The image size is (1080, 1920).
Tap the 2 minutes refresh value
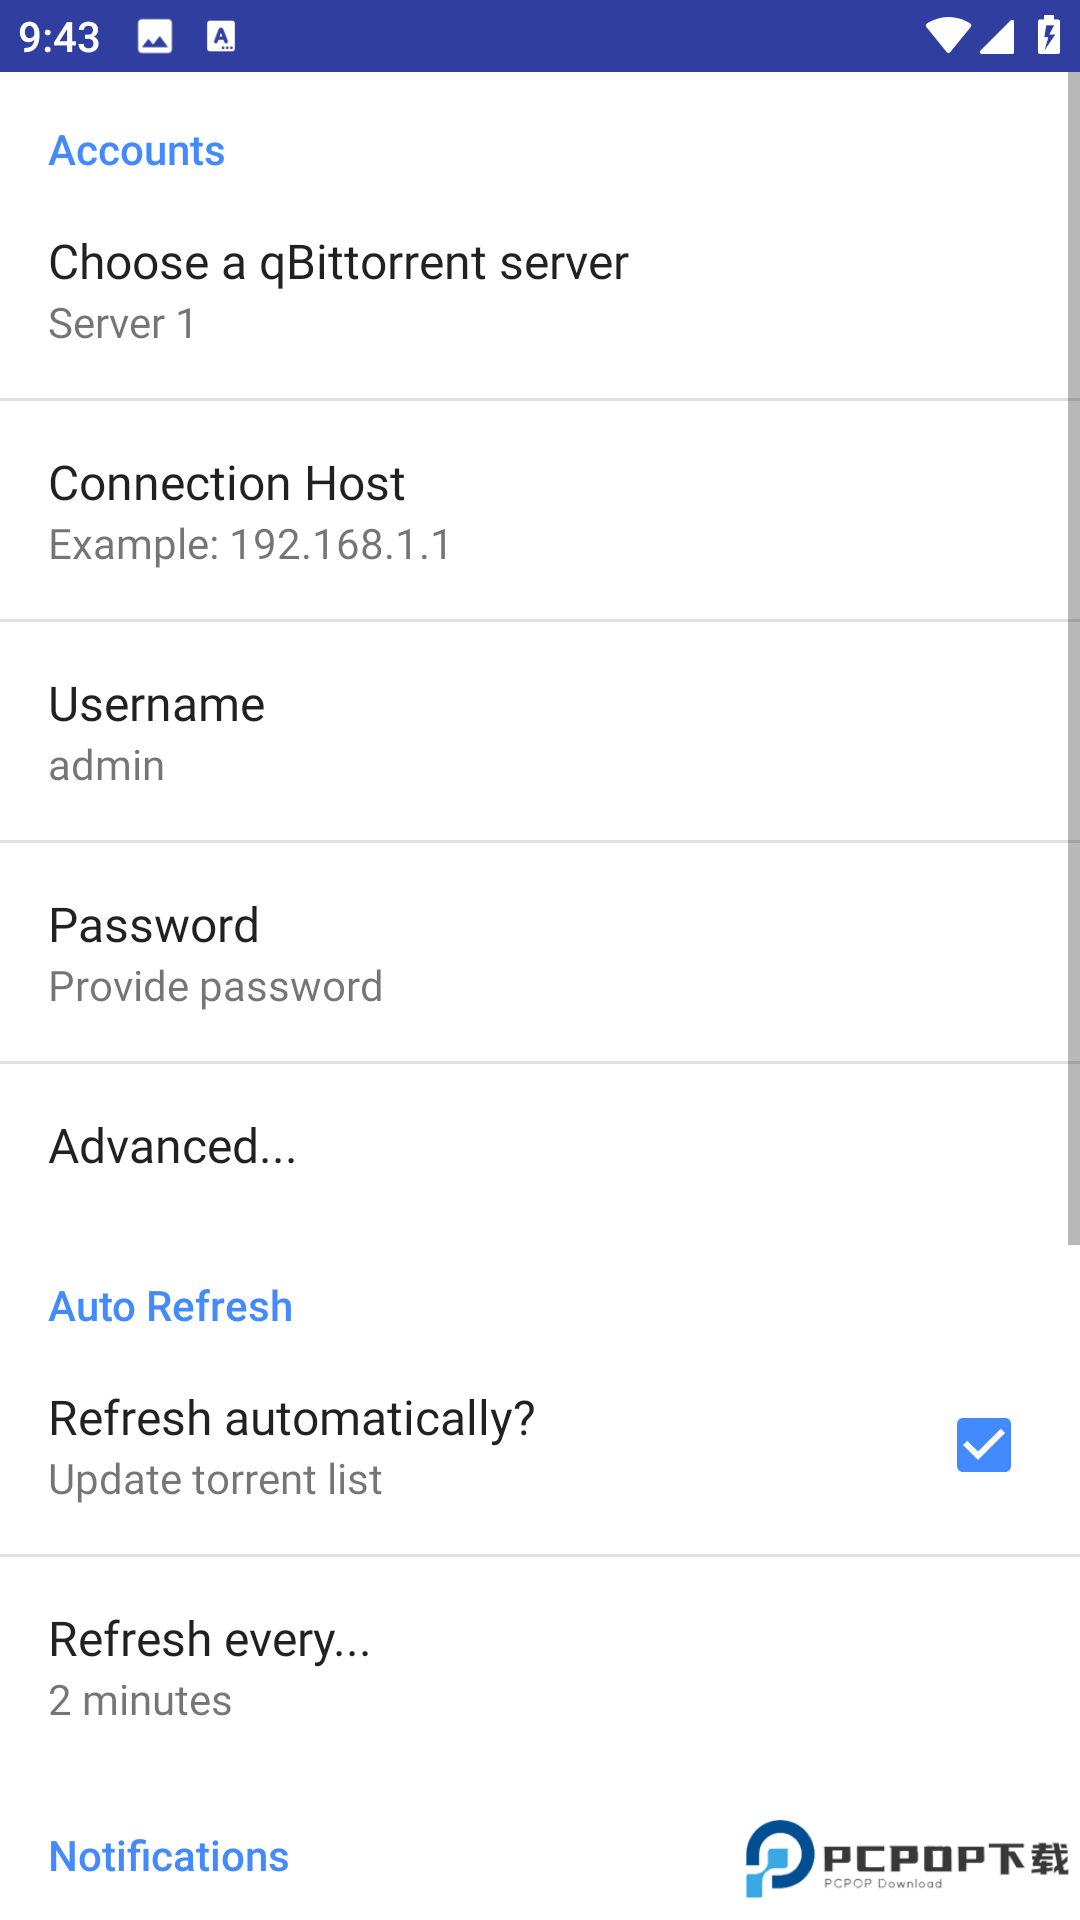pos(140,1701)
